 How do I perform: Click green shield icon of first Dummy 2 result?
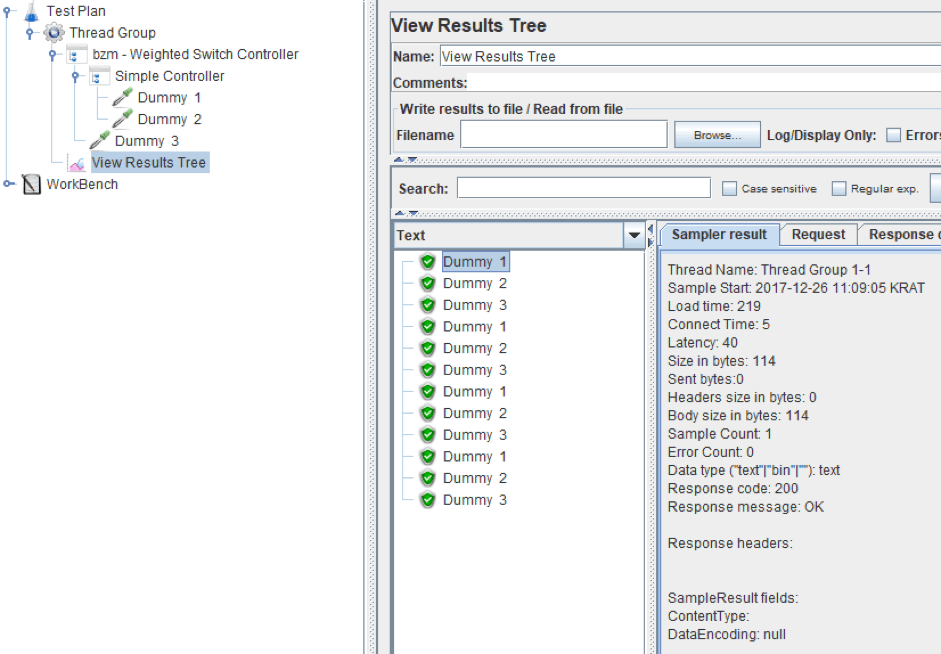click(428, 283)
